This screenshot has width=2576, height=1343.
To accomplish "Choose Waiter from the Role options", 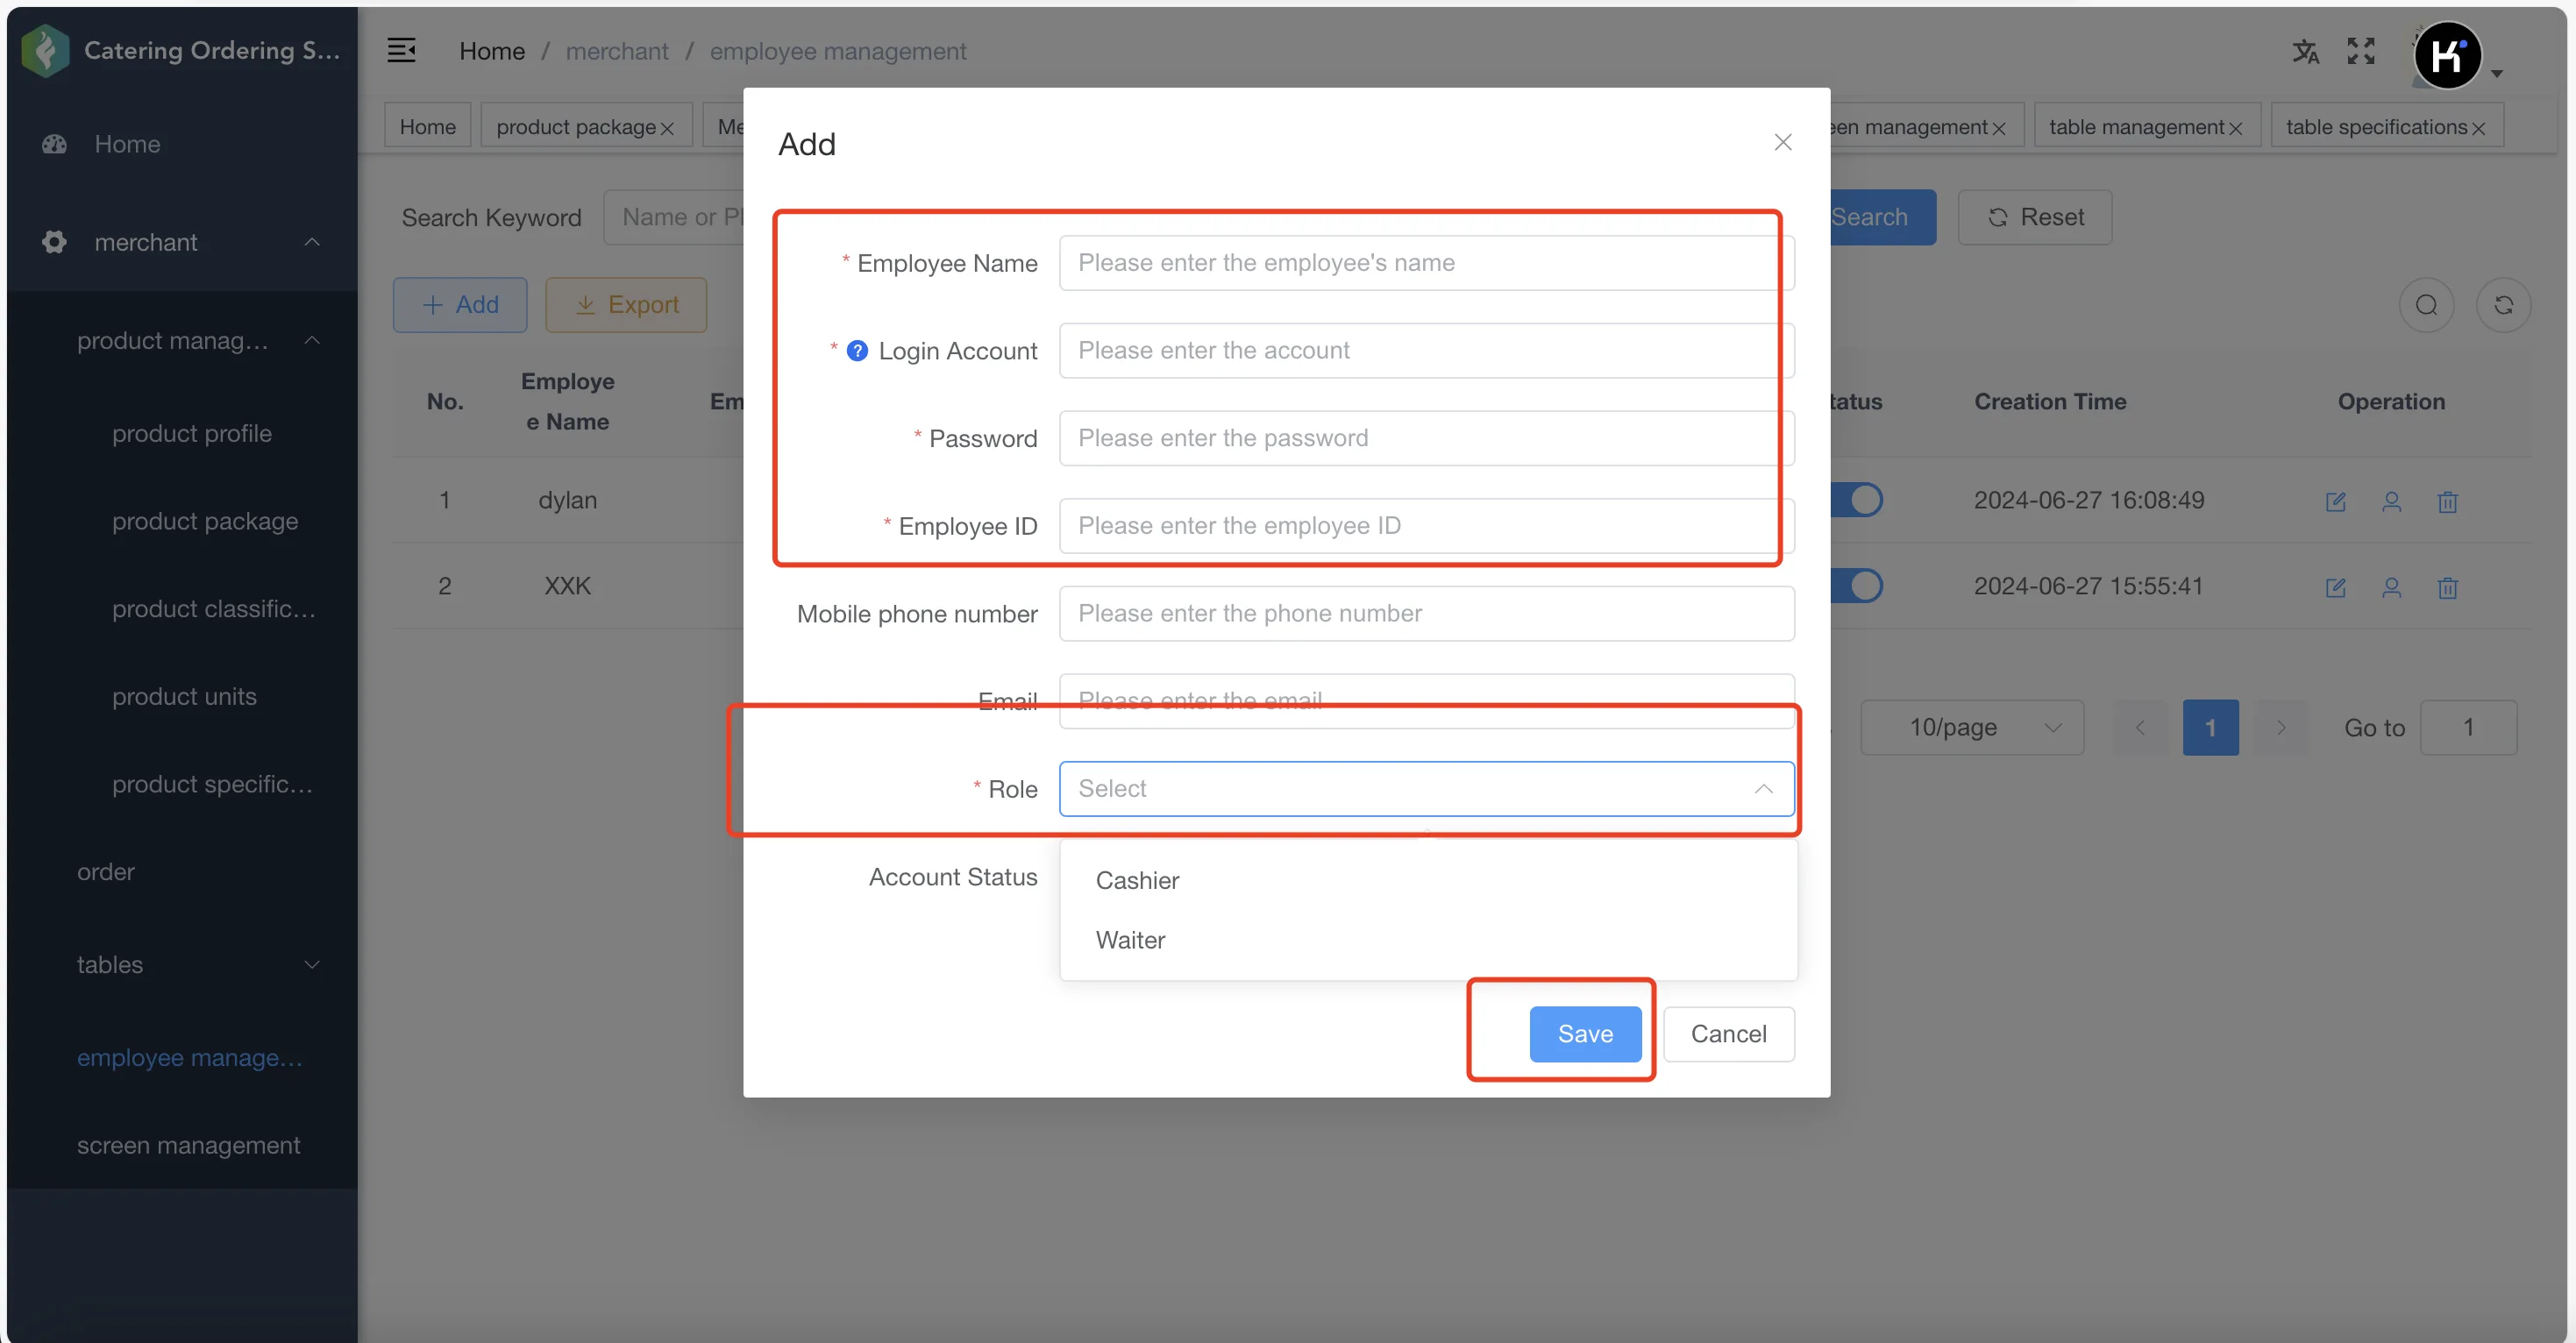I will point(1428,940).
